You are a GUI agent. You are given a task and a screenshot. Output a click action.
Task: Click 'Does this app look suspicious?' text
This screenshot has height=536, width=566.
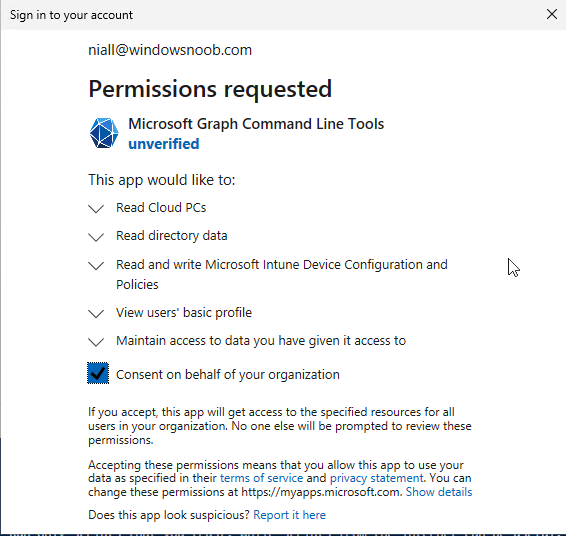169,515
